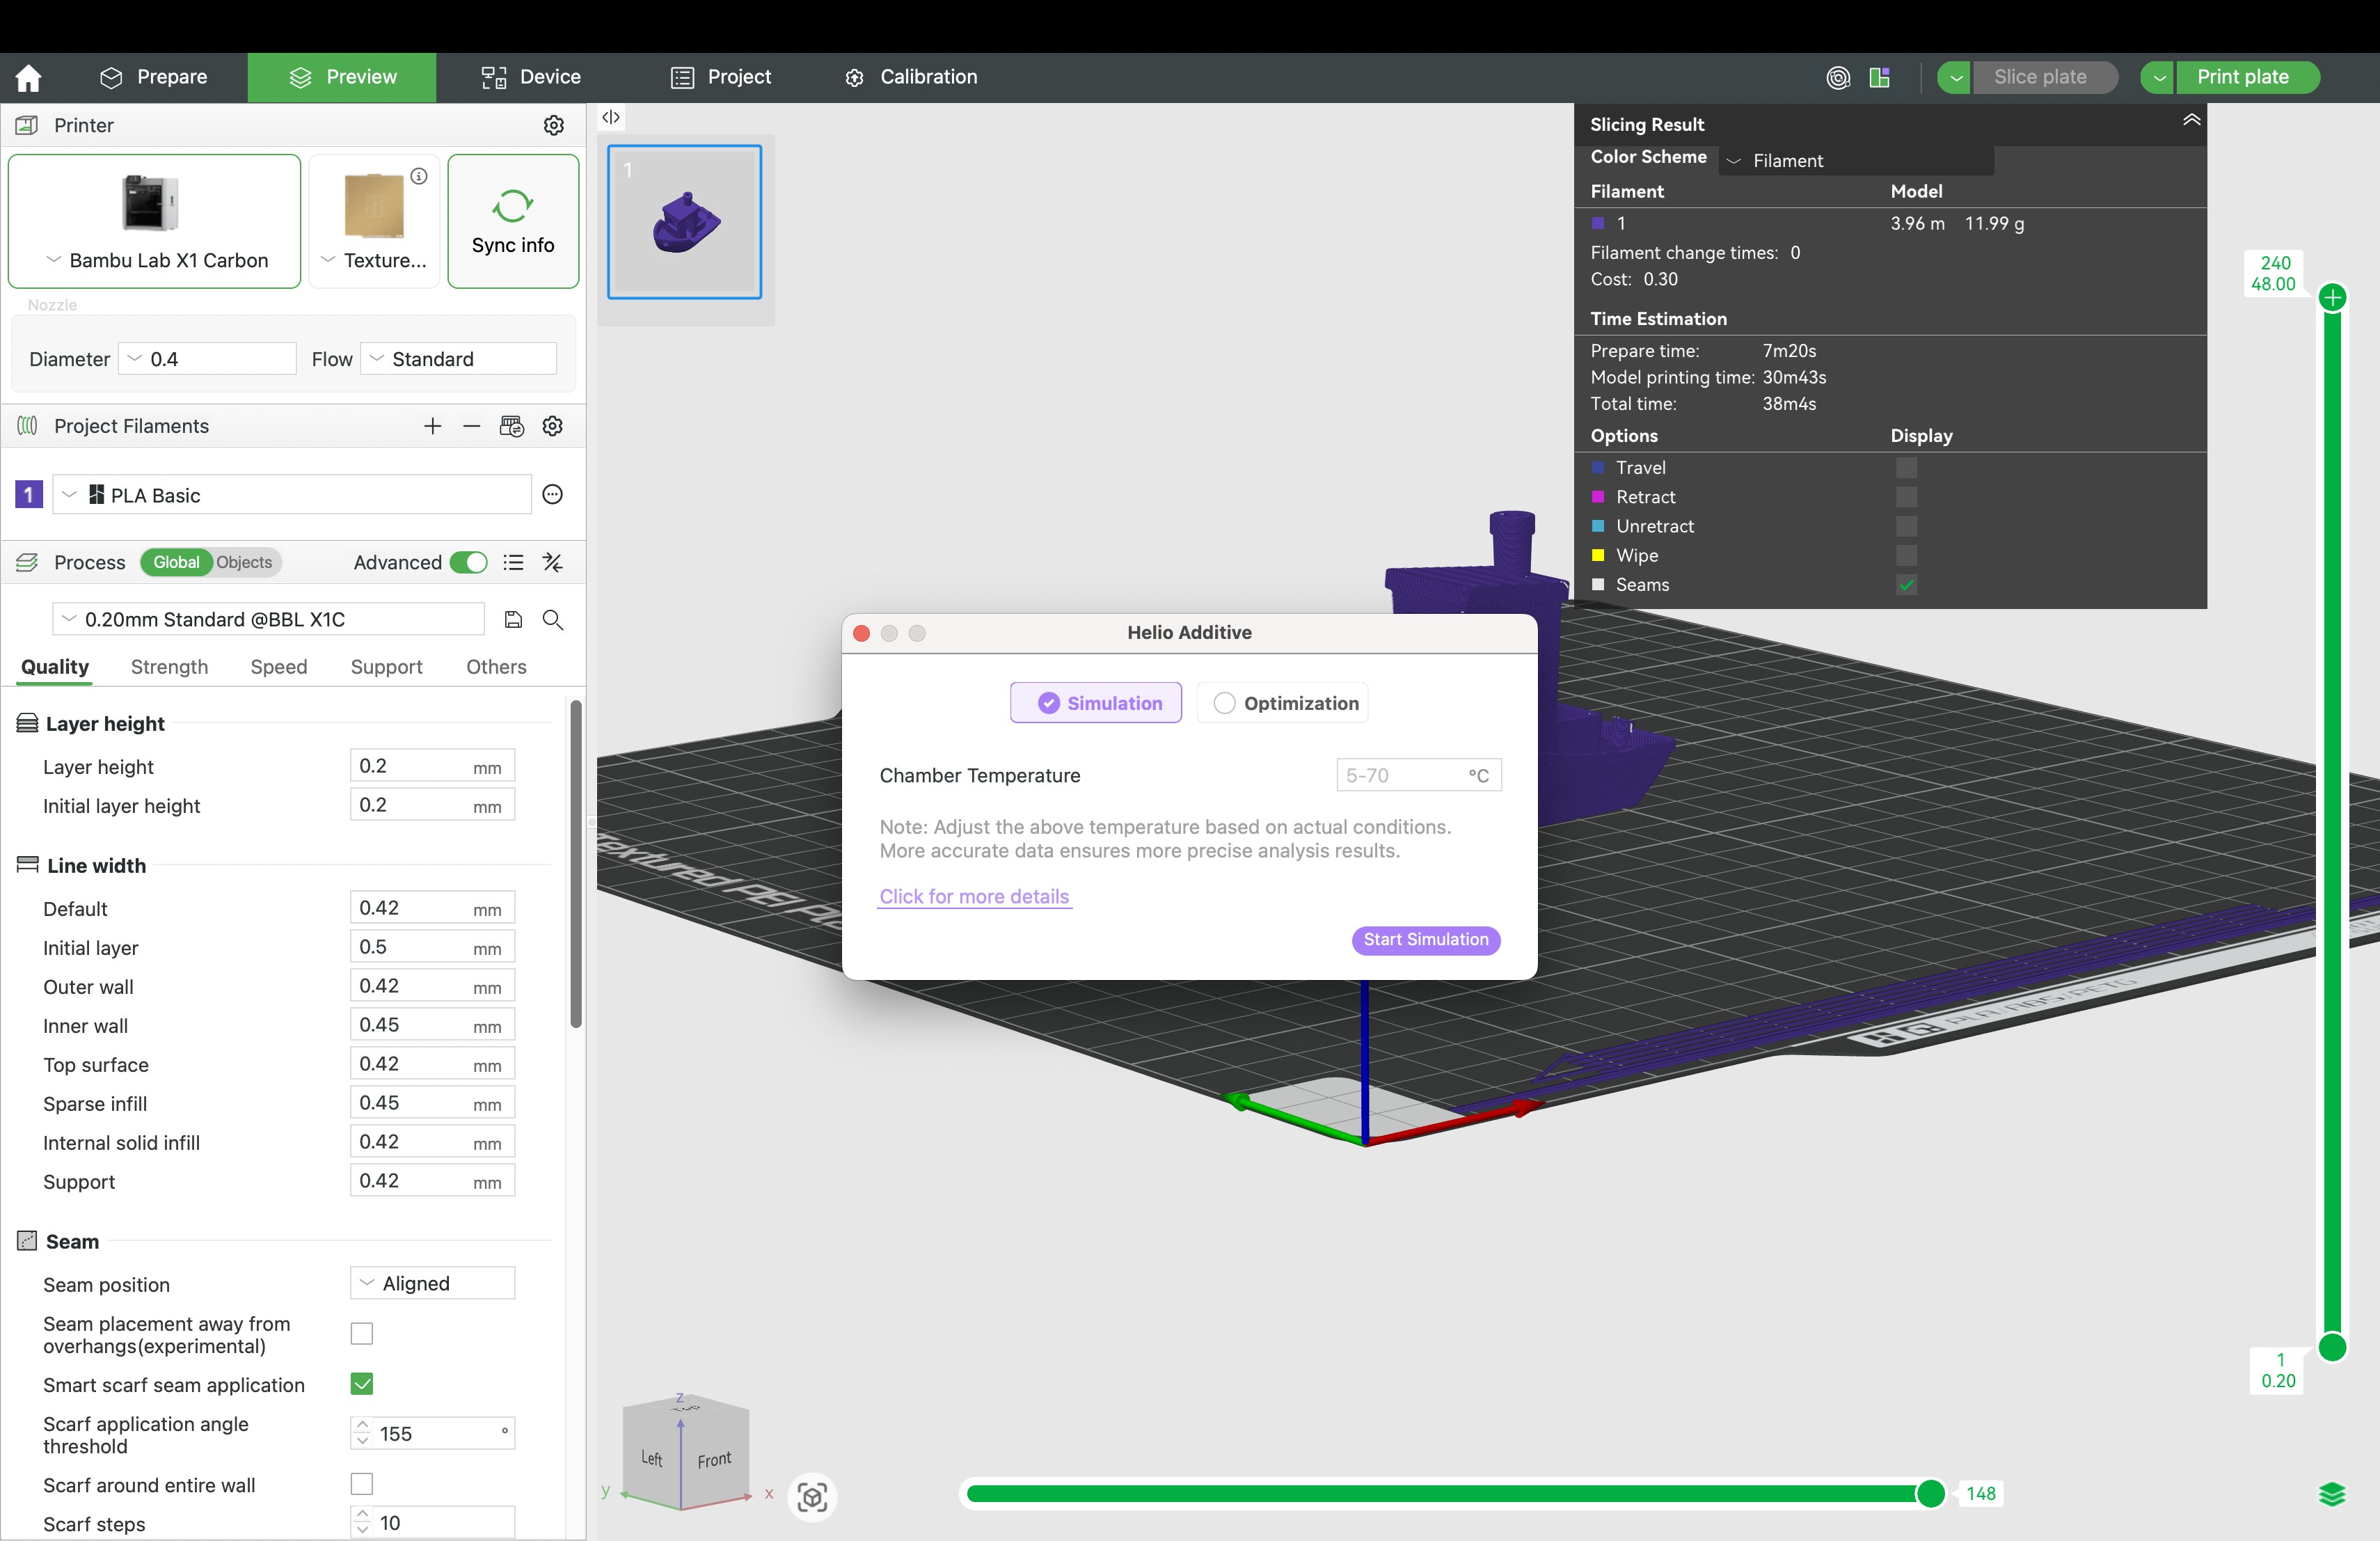Save the current process preset via save icon
This screenshot has height=1541, width=2380.
pyautogui.click(x=513, y=619)
